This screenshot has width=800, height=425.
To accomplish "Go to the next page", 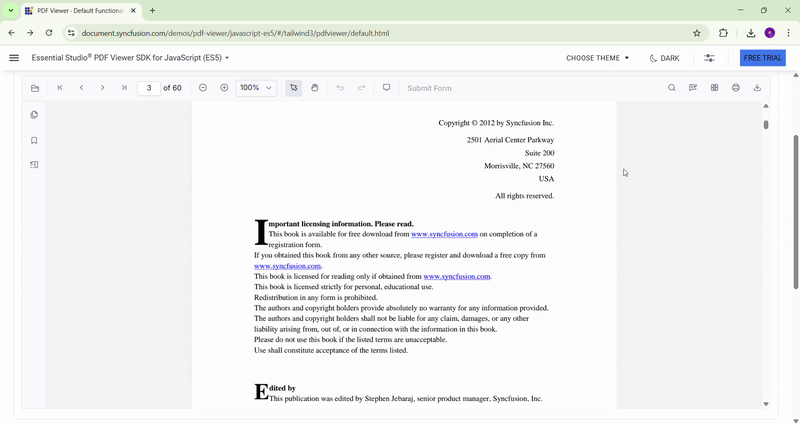I will pyautogui.click(x=103, y=88).
